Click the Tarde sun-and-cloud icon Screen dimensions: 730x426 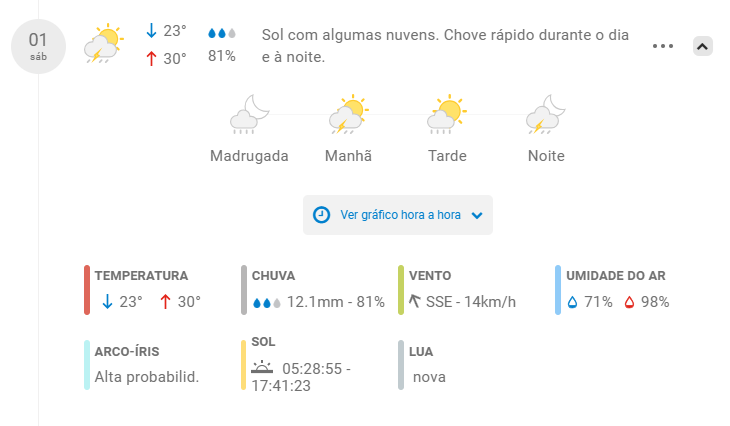coord(447,115)
